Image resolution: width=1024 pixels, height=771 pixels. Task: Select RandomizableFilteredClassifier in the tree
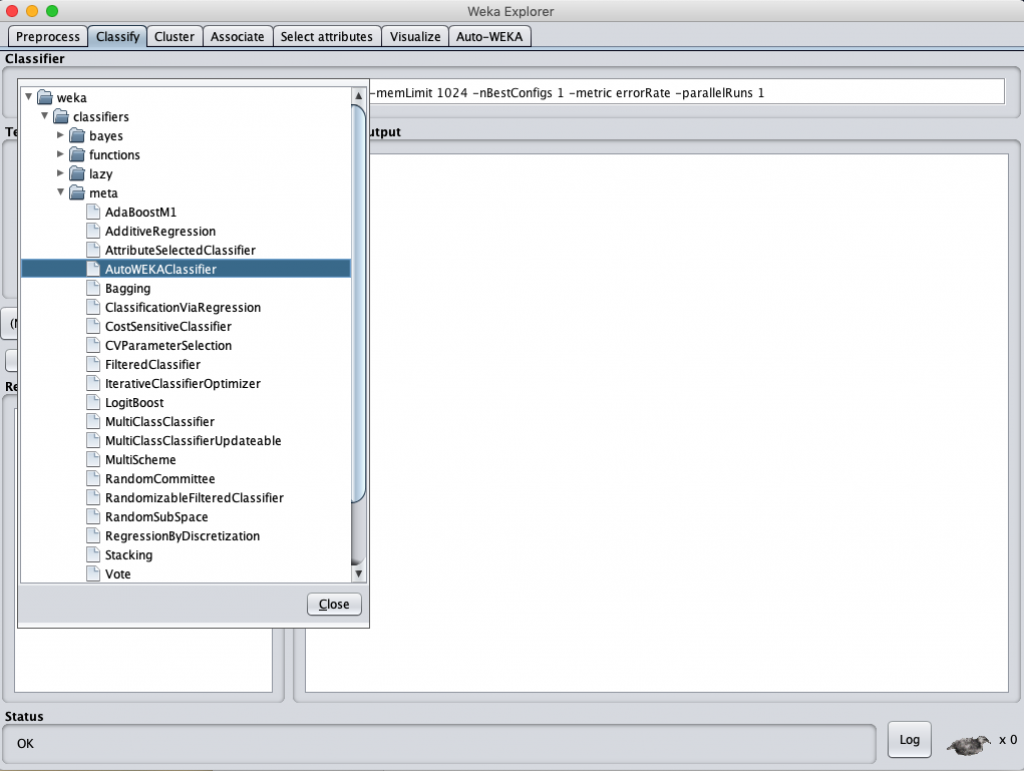tap(194, 497)
